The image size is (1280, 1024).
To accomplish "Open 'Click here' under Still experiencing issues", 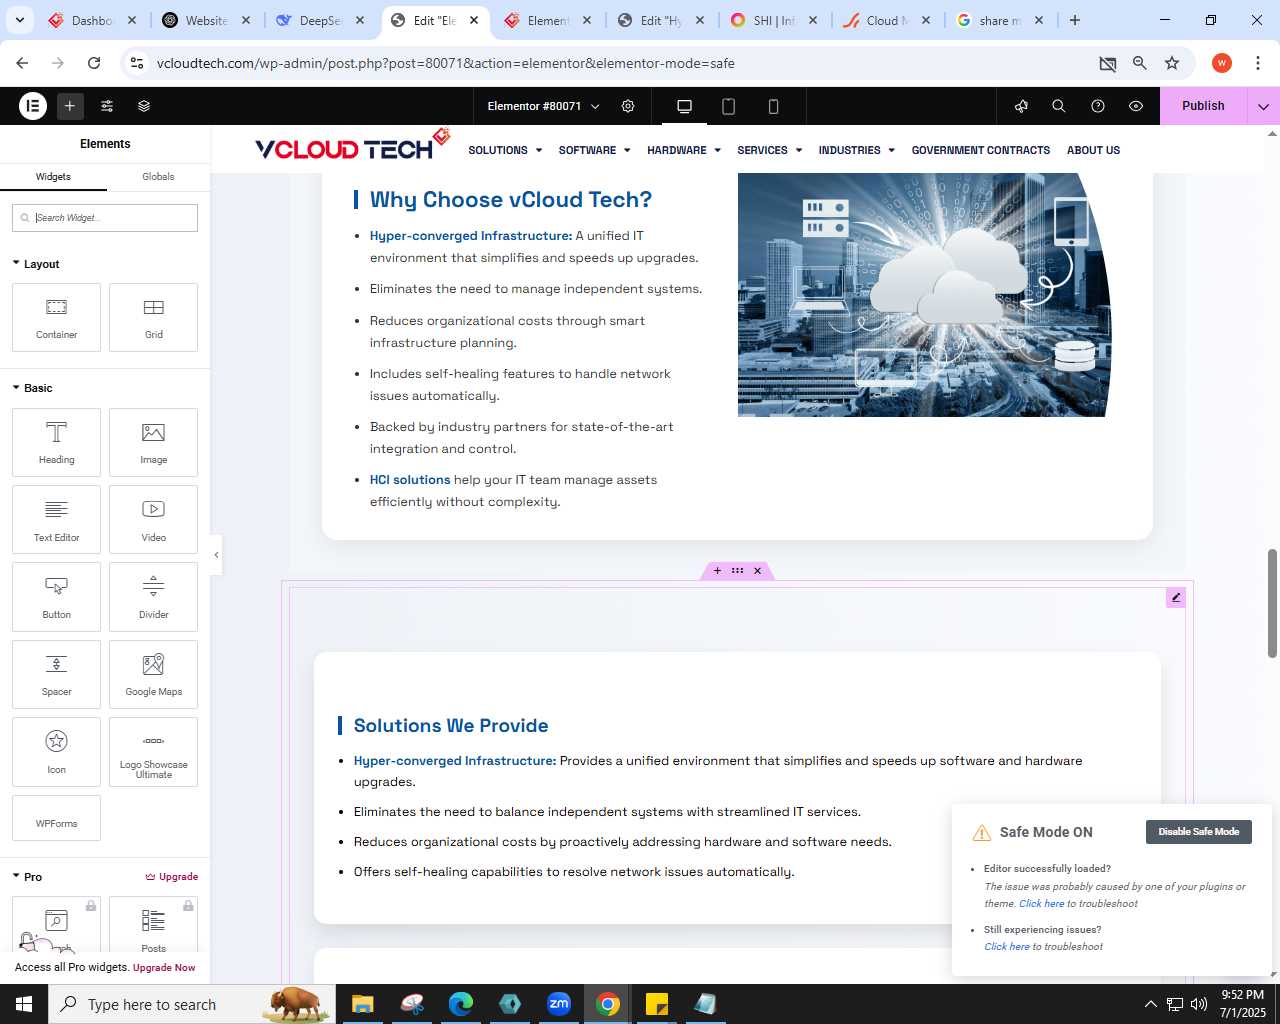I will pos(1006,947).
